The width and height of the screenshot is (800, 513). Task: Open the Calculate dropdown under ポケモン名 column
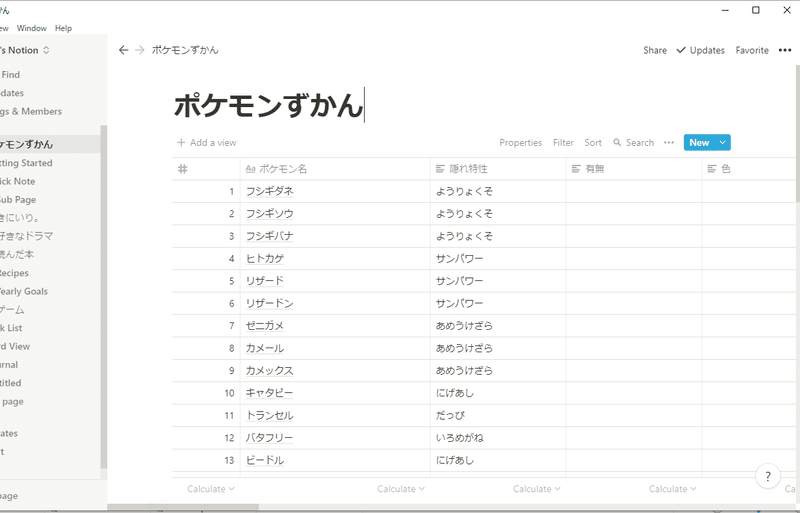click(401, 489)
